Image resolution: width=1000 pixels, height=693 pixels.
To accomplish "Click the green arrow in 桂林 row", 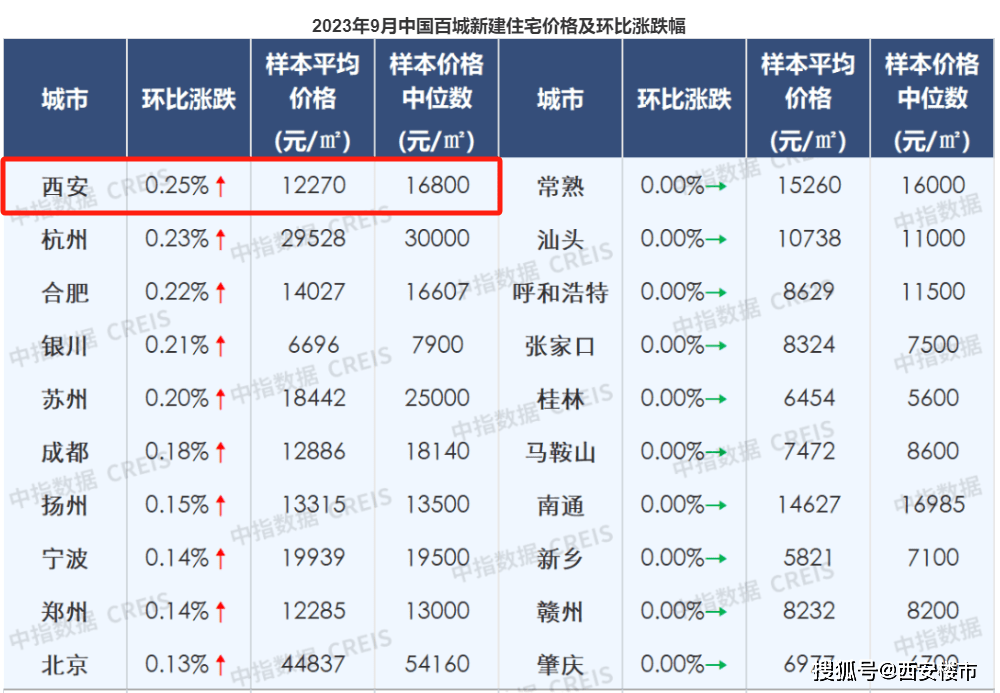I will (x=715, y=399).
